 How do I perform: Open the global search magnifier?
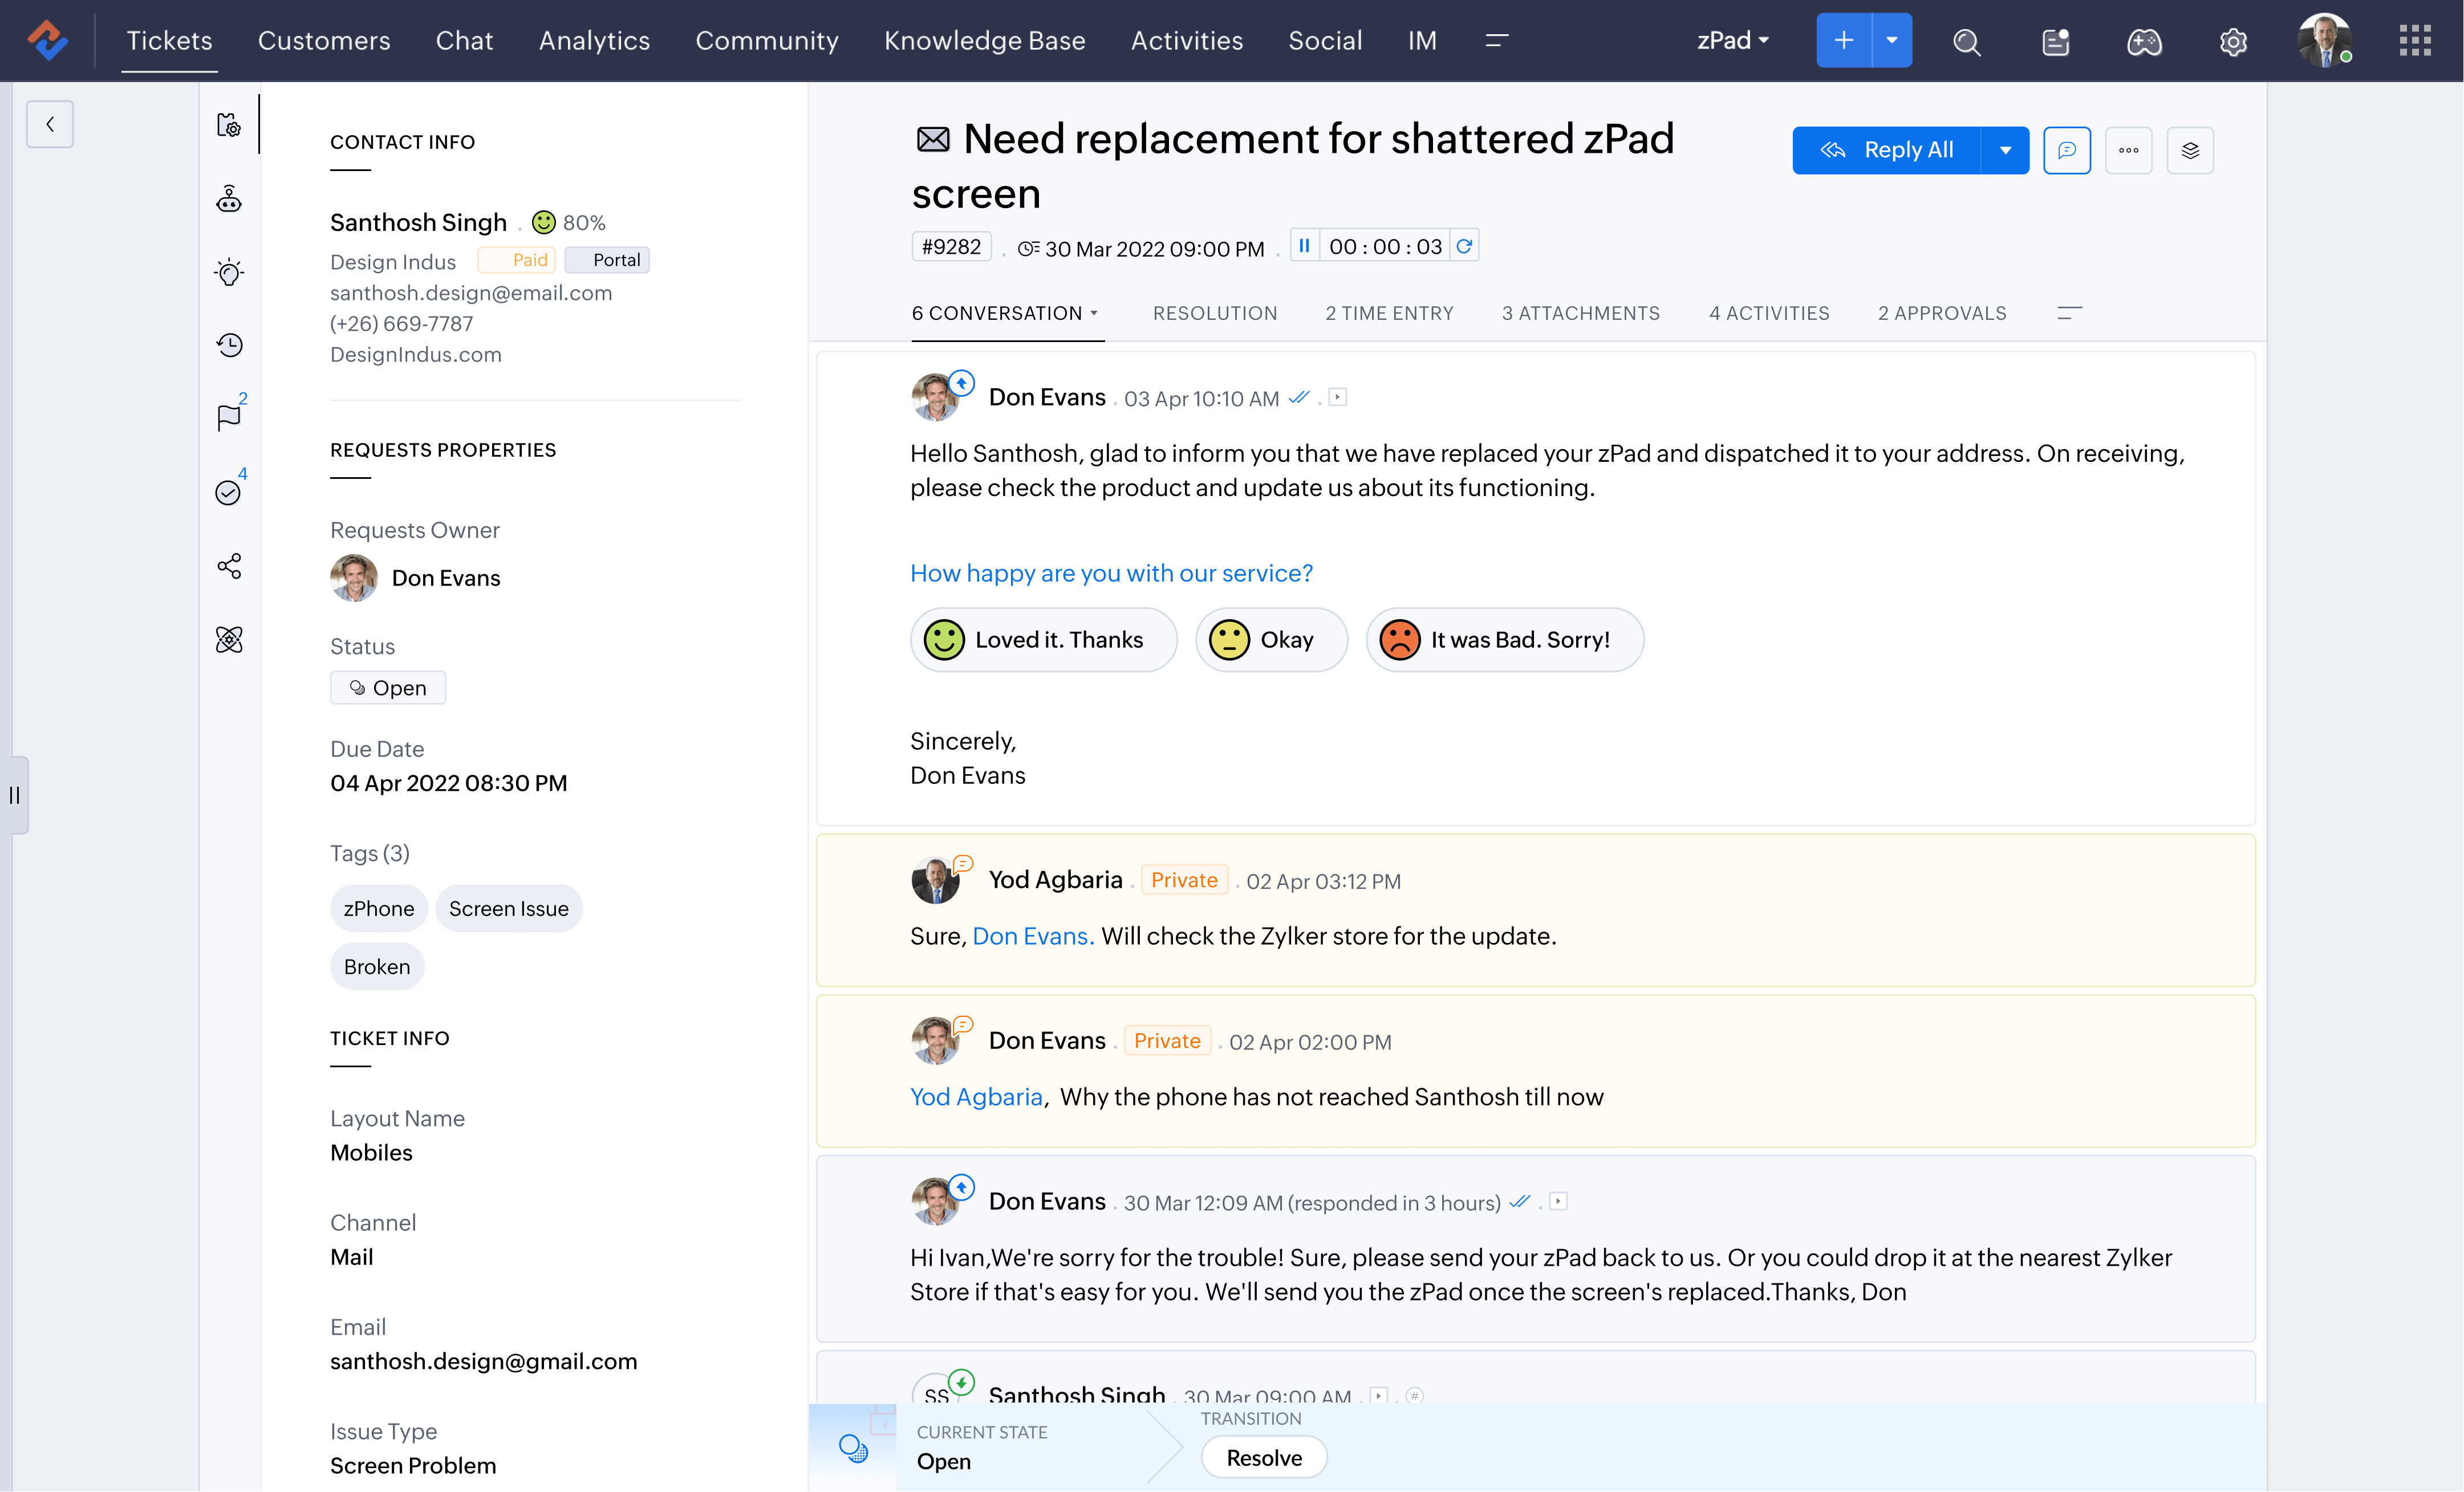(x=1966, y=42)
